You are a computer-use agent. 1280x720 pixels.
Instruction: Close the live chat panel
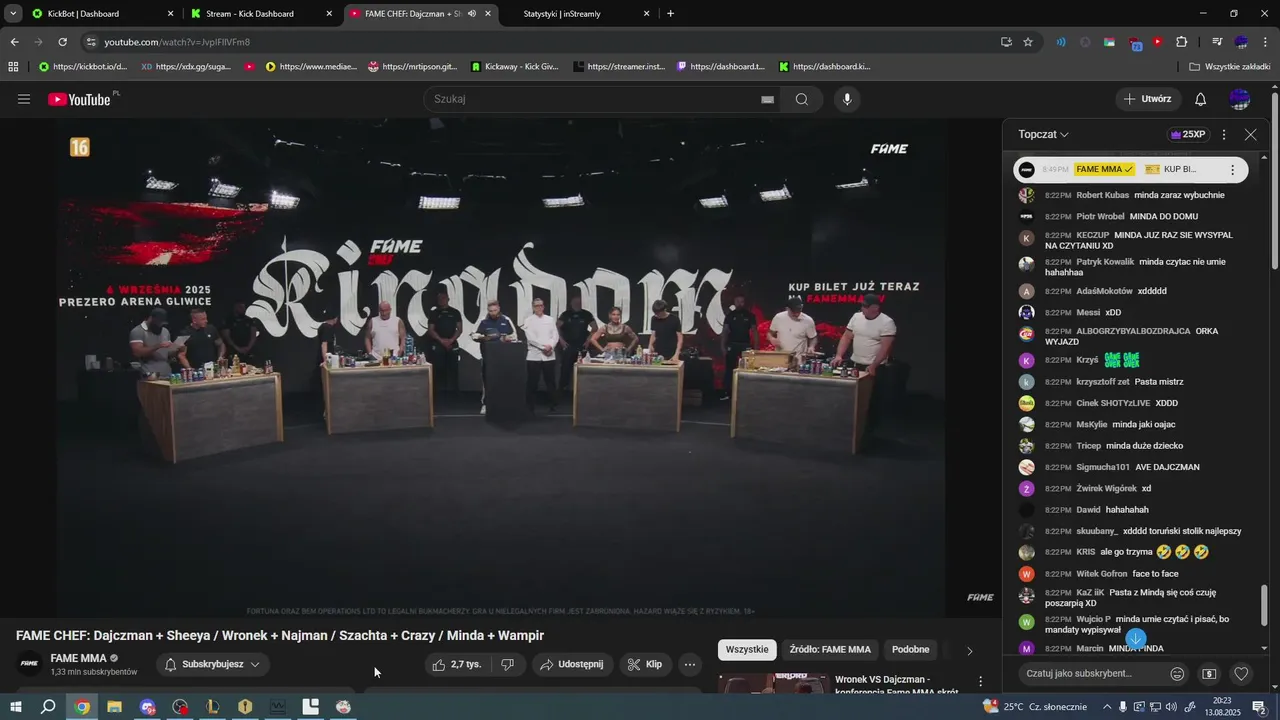click(x=1251, y=134)
